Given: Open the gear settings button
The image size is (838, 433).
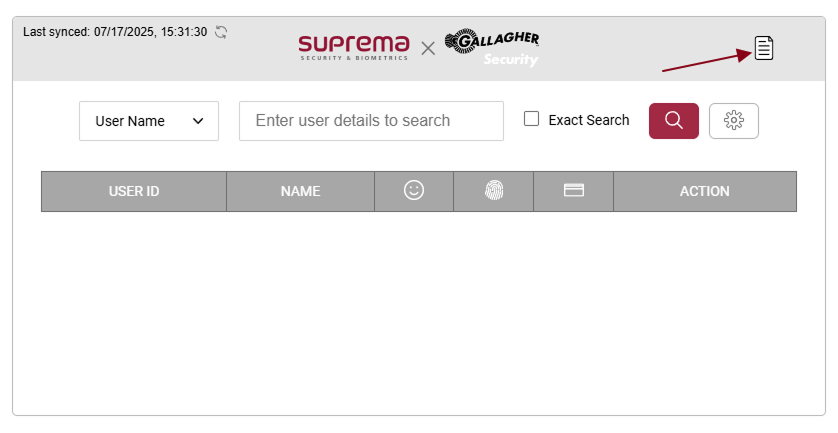Looking at the screenshot, I should [x=734, y=120].
